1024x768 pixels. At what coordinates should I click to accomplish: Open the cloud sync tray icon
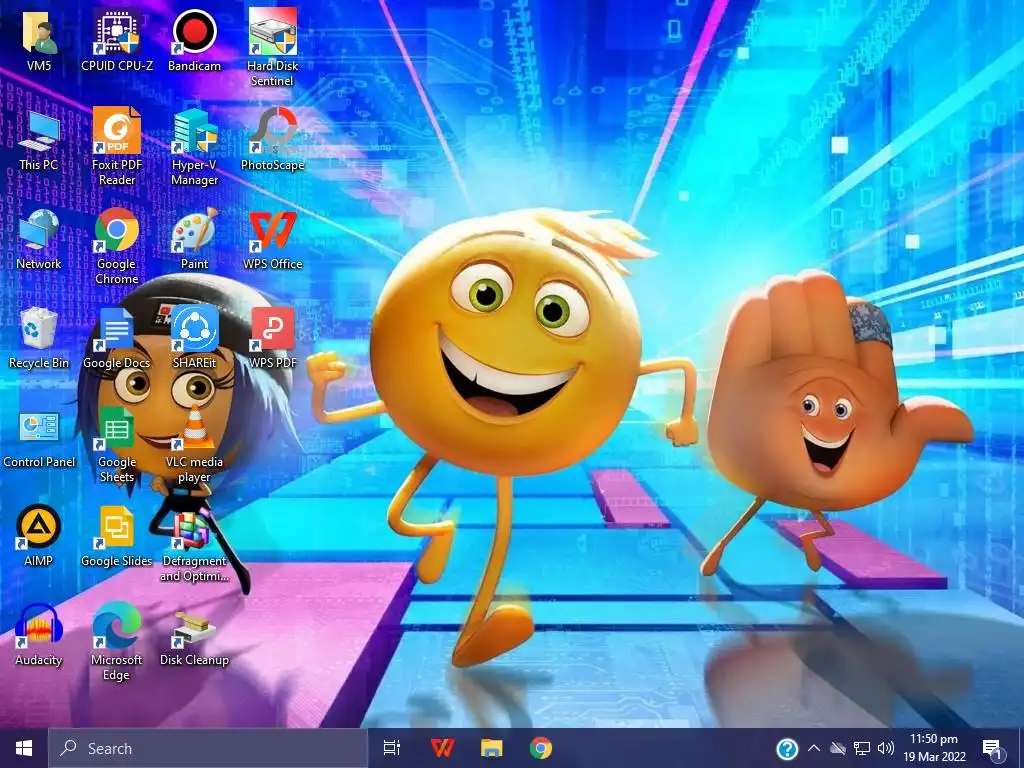(837, 748)
